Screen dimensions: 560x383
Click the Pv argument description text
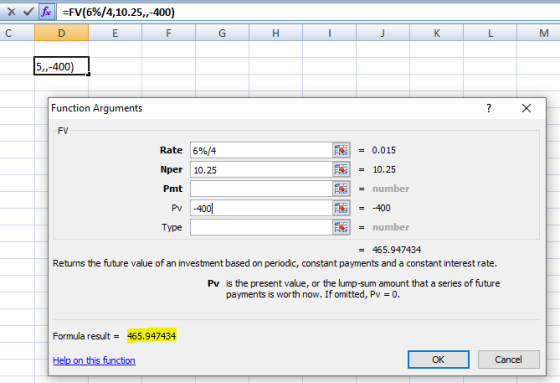(x=363, y=289)
